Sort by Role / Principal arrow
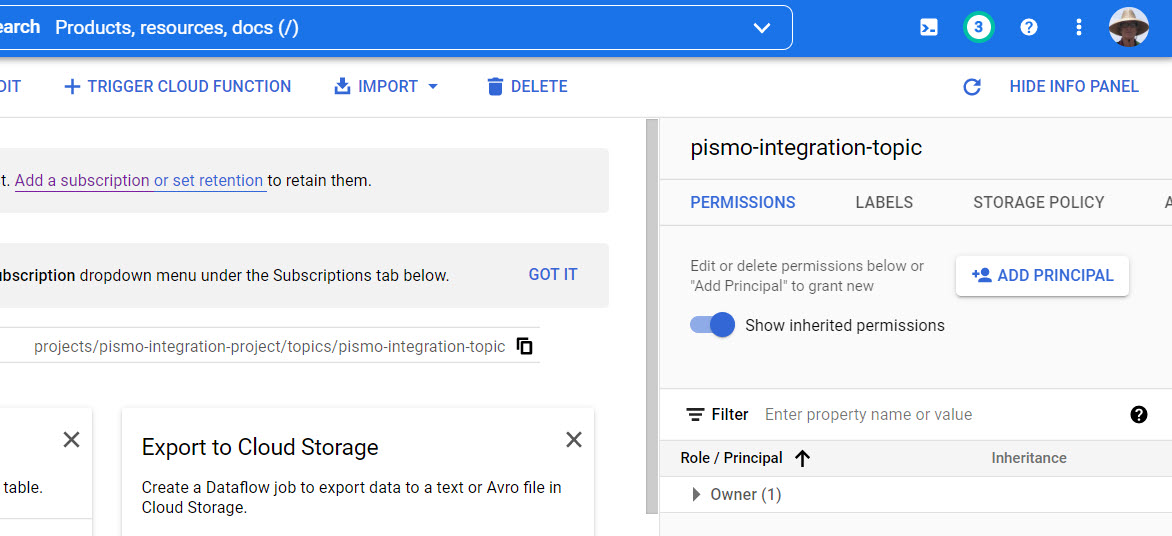The height and width of the screenshot is (536, 1172). coord(803,458)
